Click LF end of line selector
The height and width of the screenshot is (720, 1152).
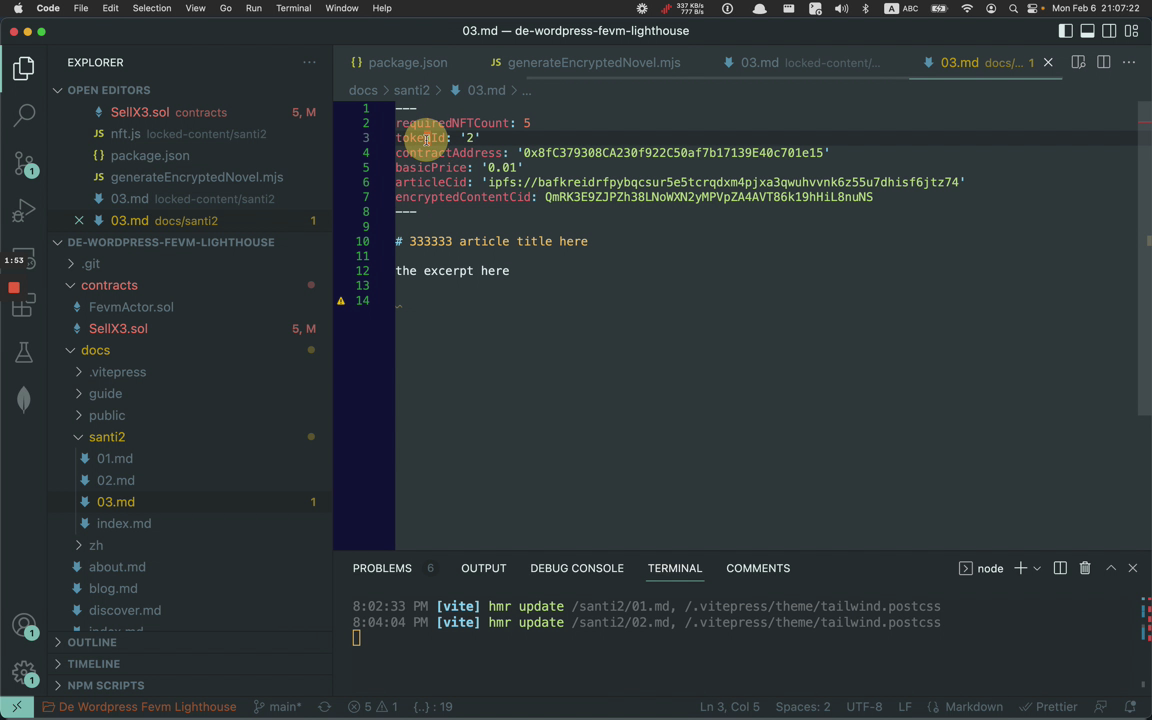click(904, 707)
